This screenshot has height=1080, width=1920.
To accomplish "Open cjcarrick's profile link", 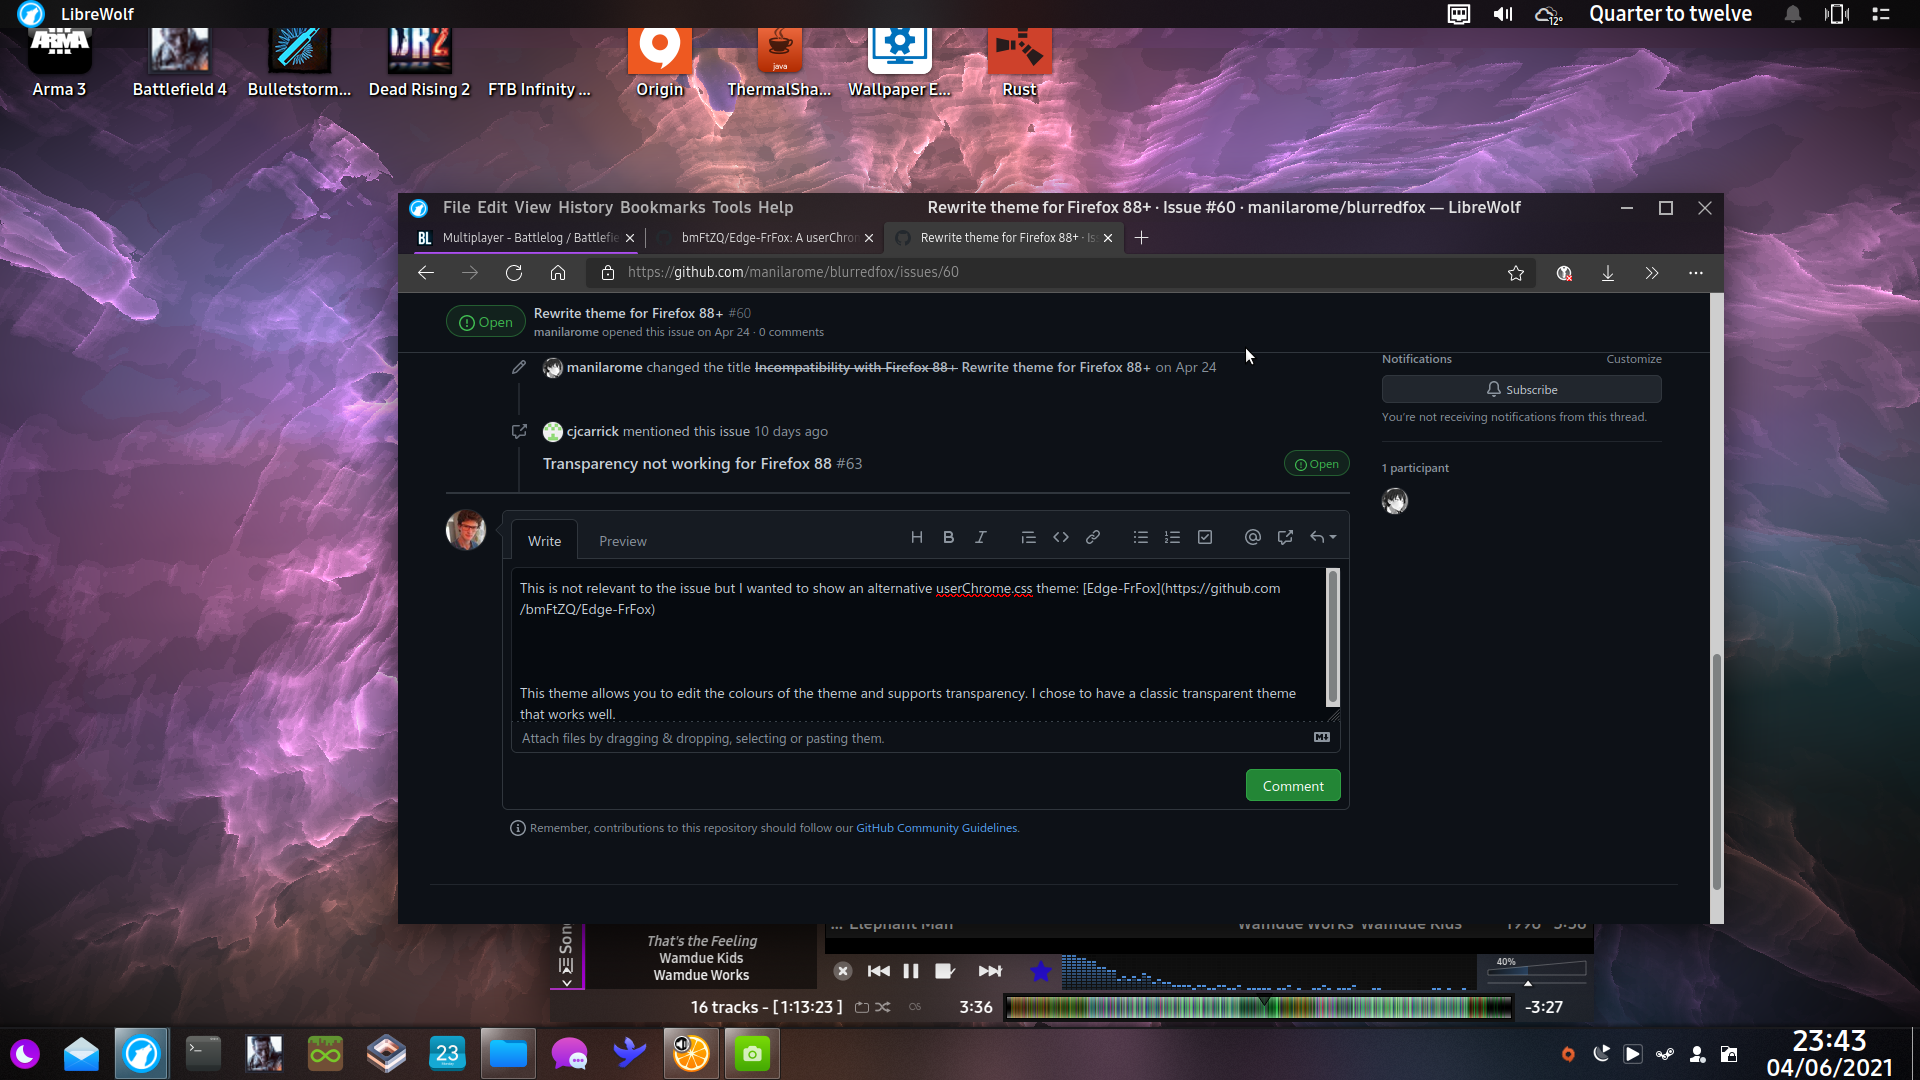I will (593, 431).
